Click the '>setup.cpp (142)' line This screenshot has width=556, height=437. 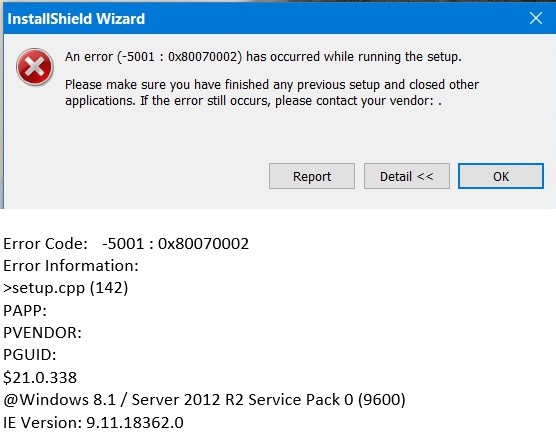[66, 288]
